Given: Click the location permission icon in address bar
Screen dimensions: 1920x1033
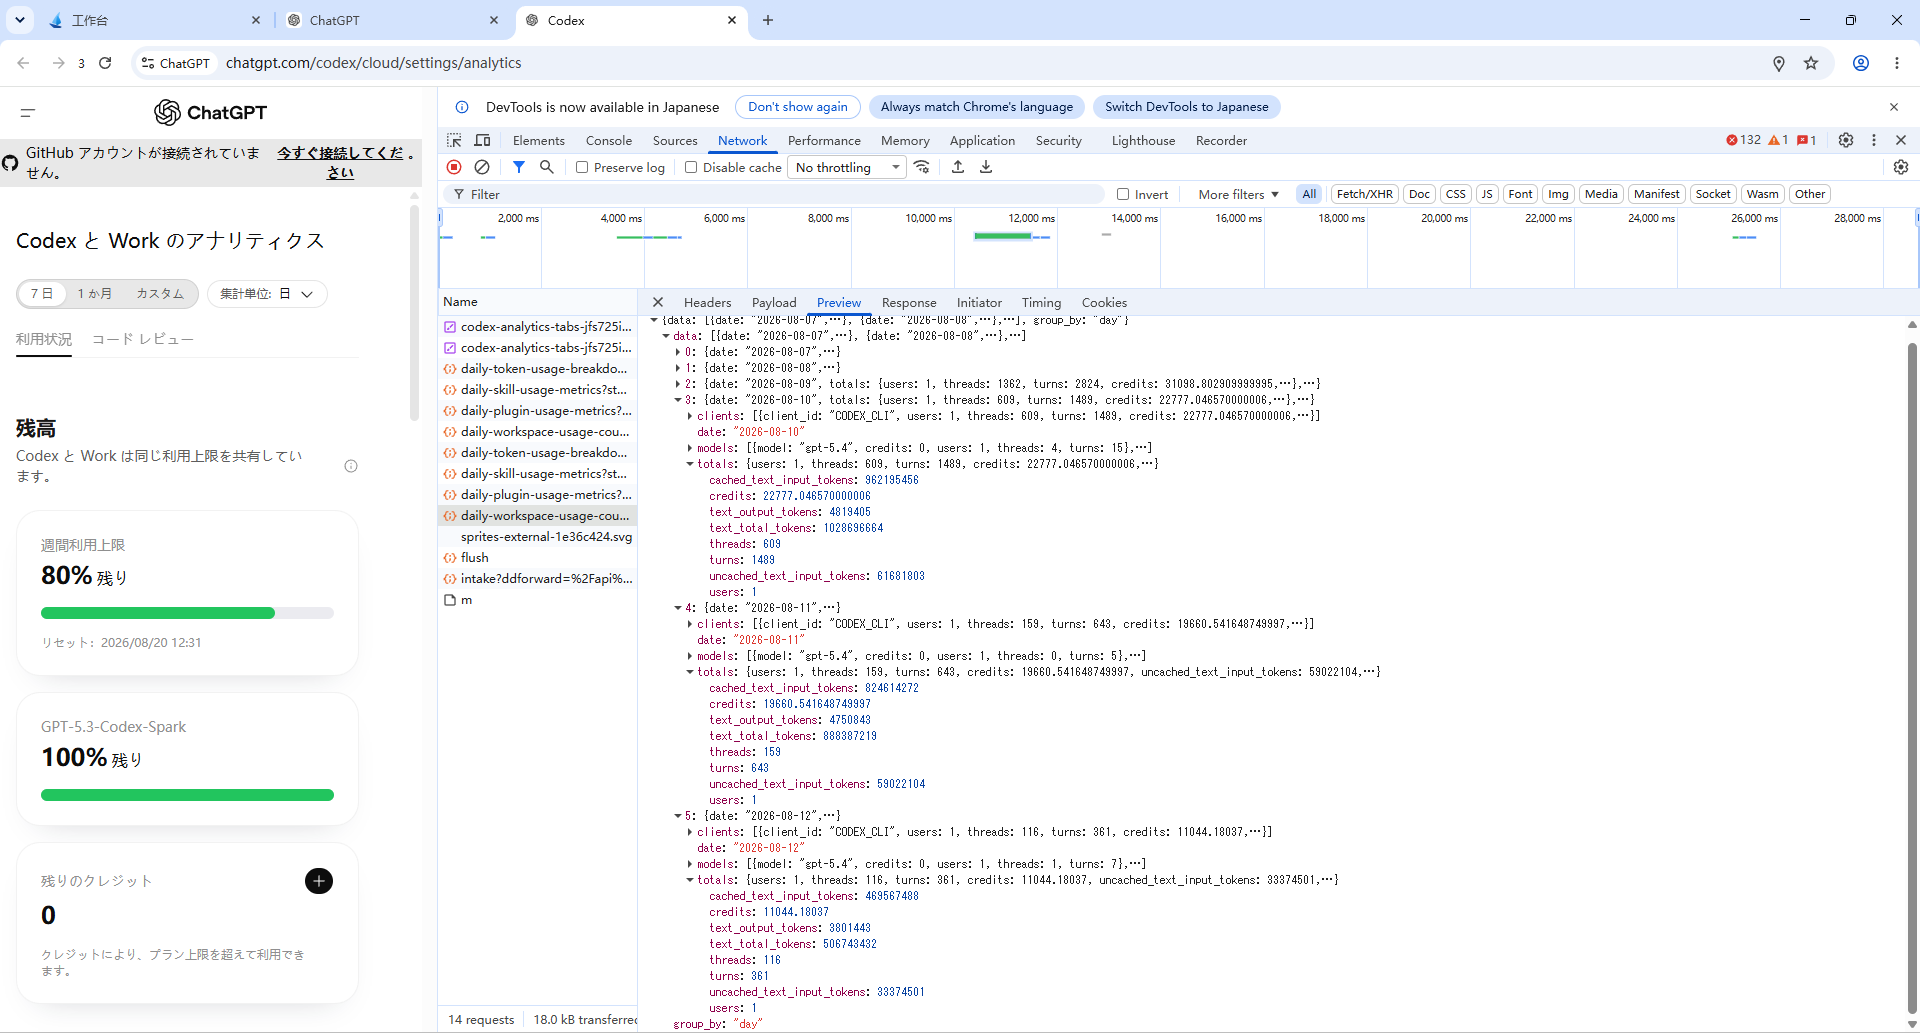Looking at the screenshot, I should [1779, 63].
